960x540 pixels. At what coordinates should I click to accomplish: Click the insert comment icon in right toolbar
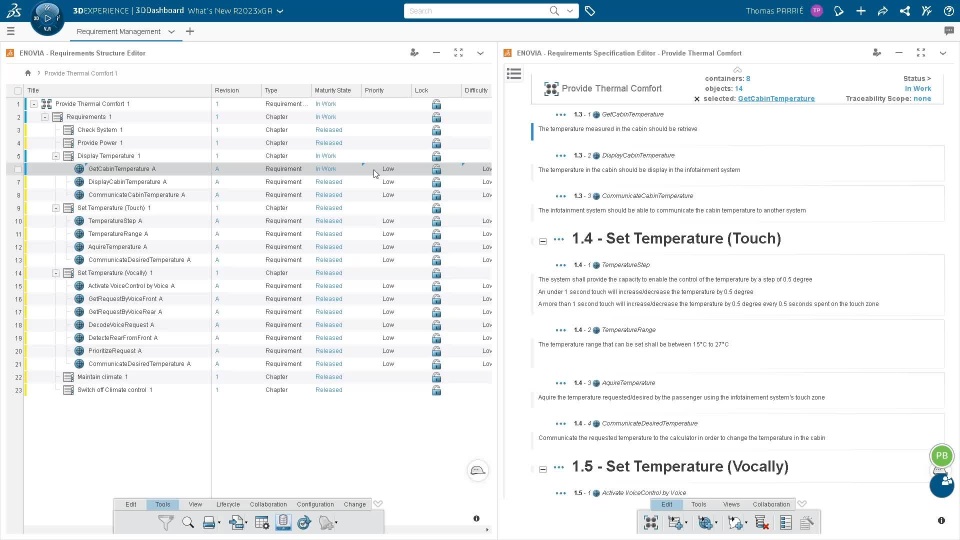click(x=735, y=522)
